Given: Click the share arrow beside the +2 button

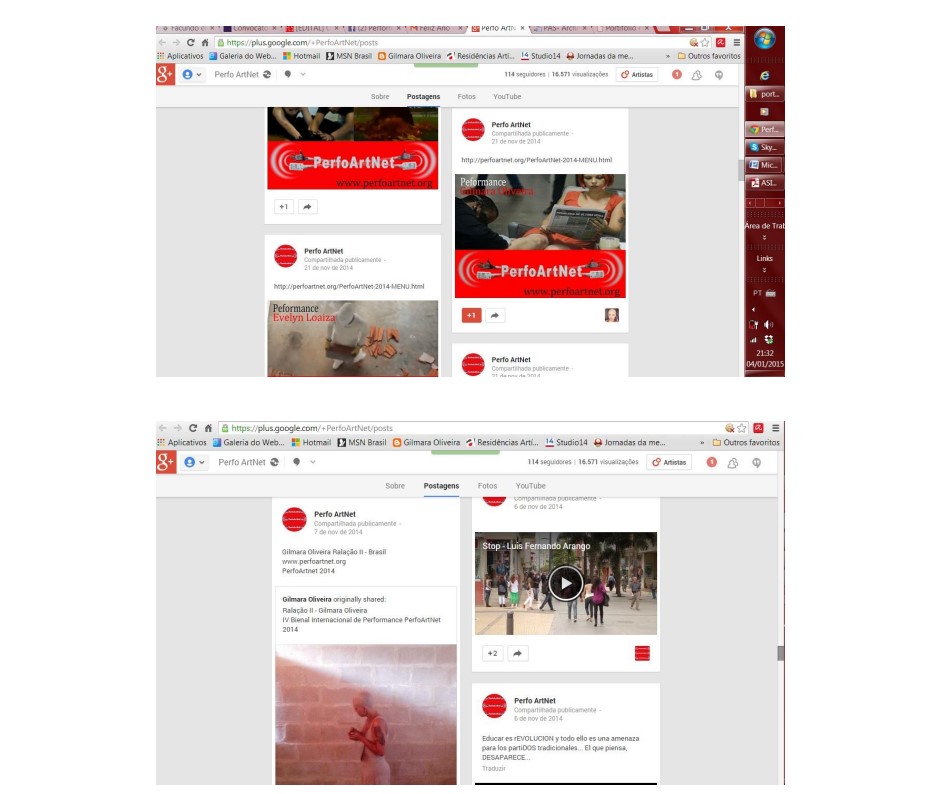Looking at the screenshot, I should coord(517,653).
